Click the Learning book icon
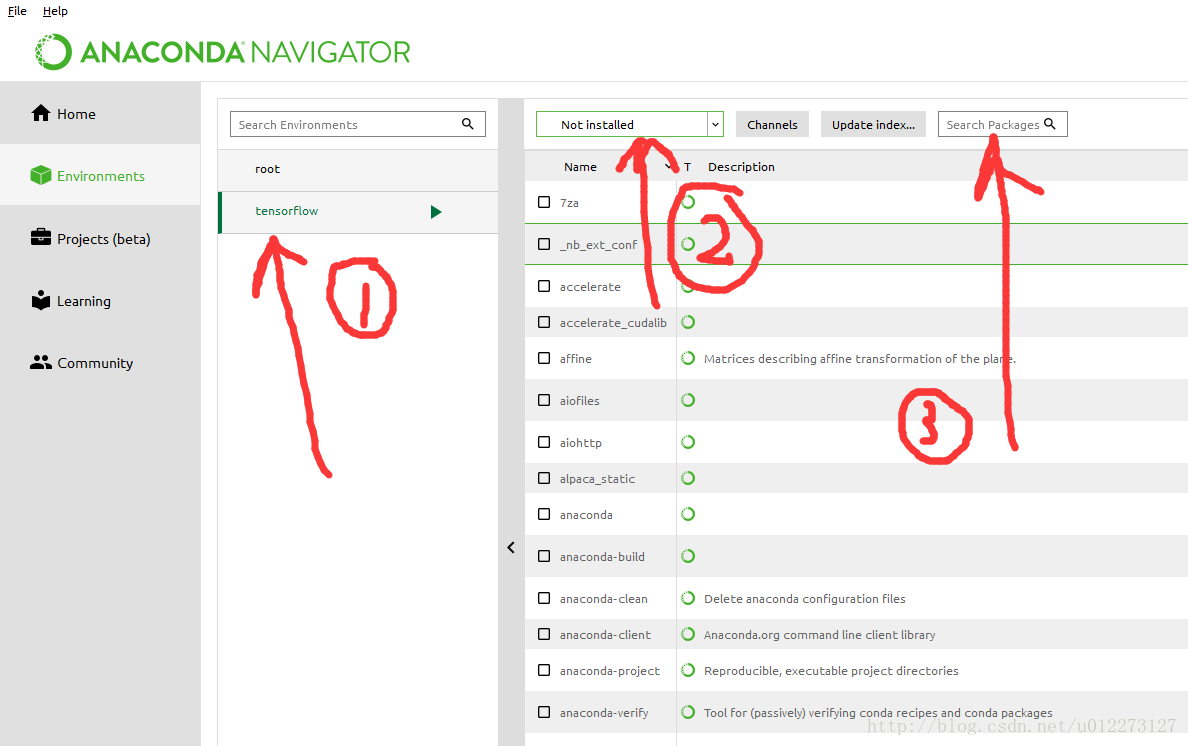1188x746 pixels. click(x=41, y=300)
